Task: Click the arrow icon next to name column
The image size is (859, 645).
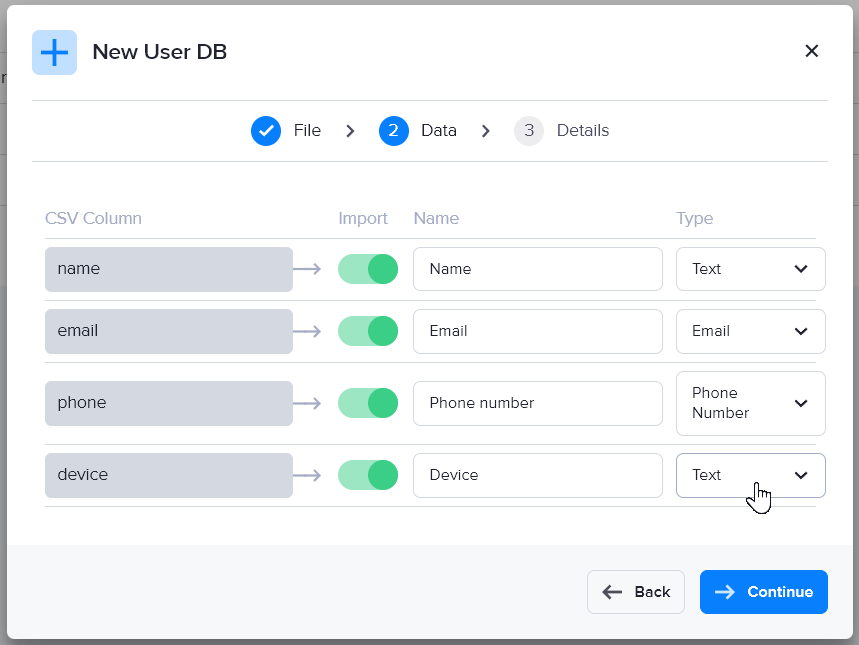Action: tap(307, 269)
